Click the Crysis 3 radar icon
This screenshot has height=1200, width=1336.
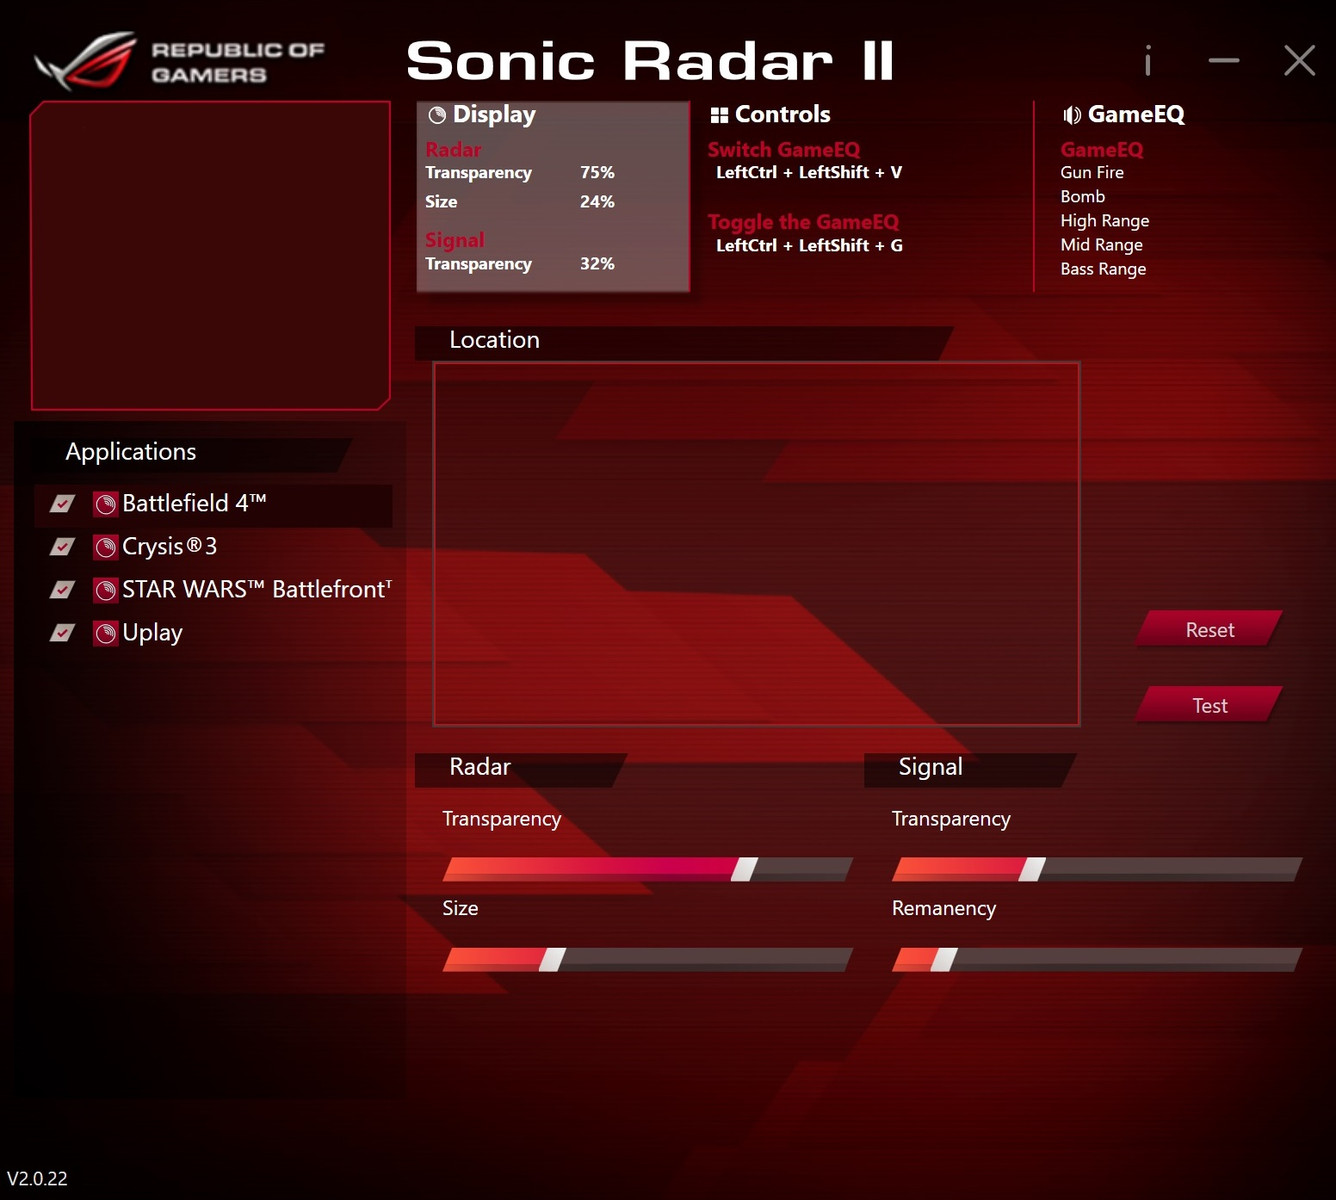click(105, 547)
